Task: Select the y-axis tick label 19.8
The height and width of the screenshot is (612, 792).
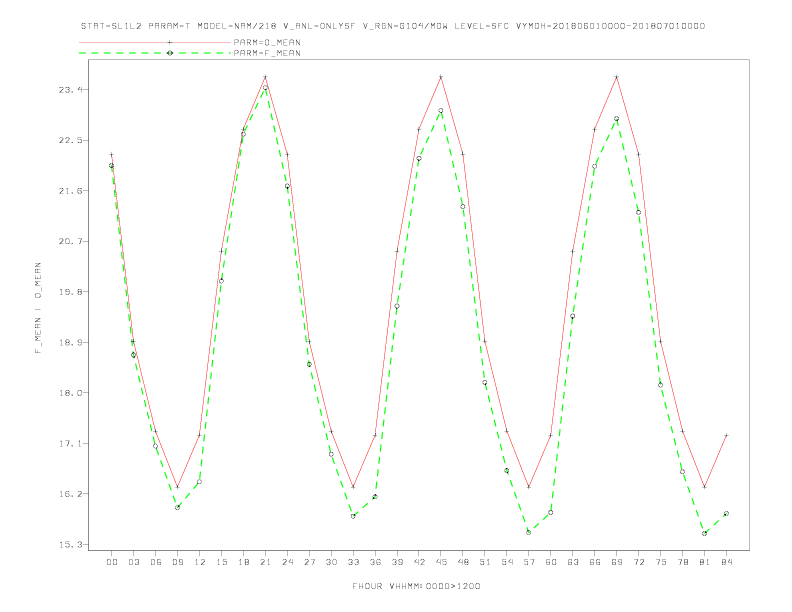Action: pyautogui.click(x=70, y=292)
